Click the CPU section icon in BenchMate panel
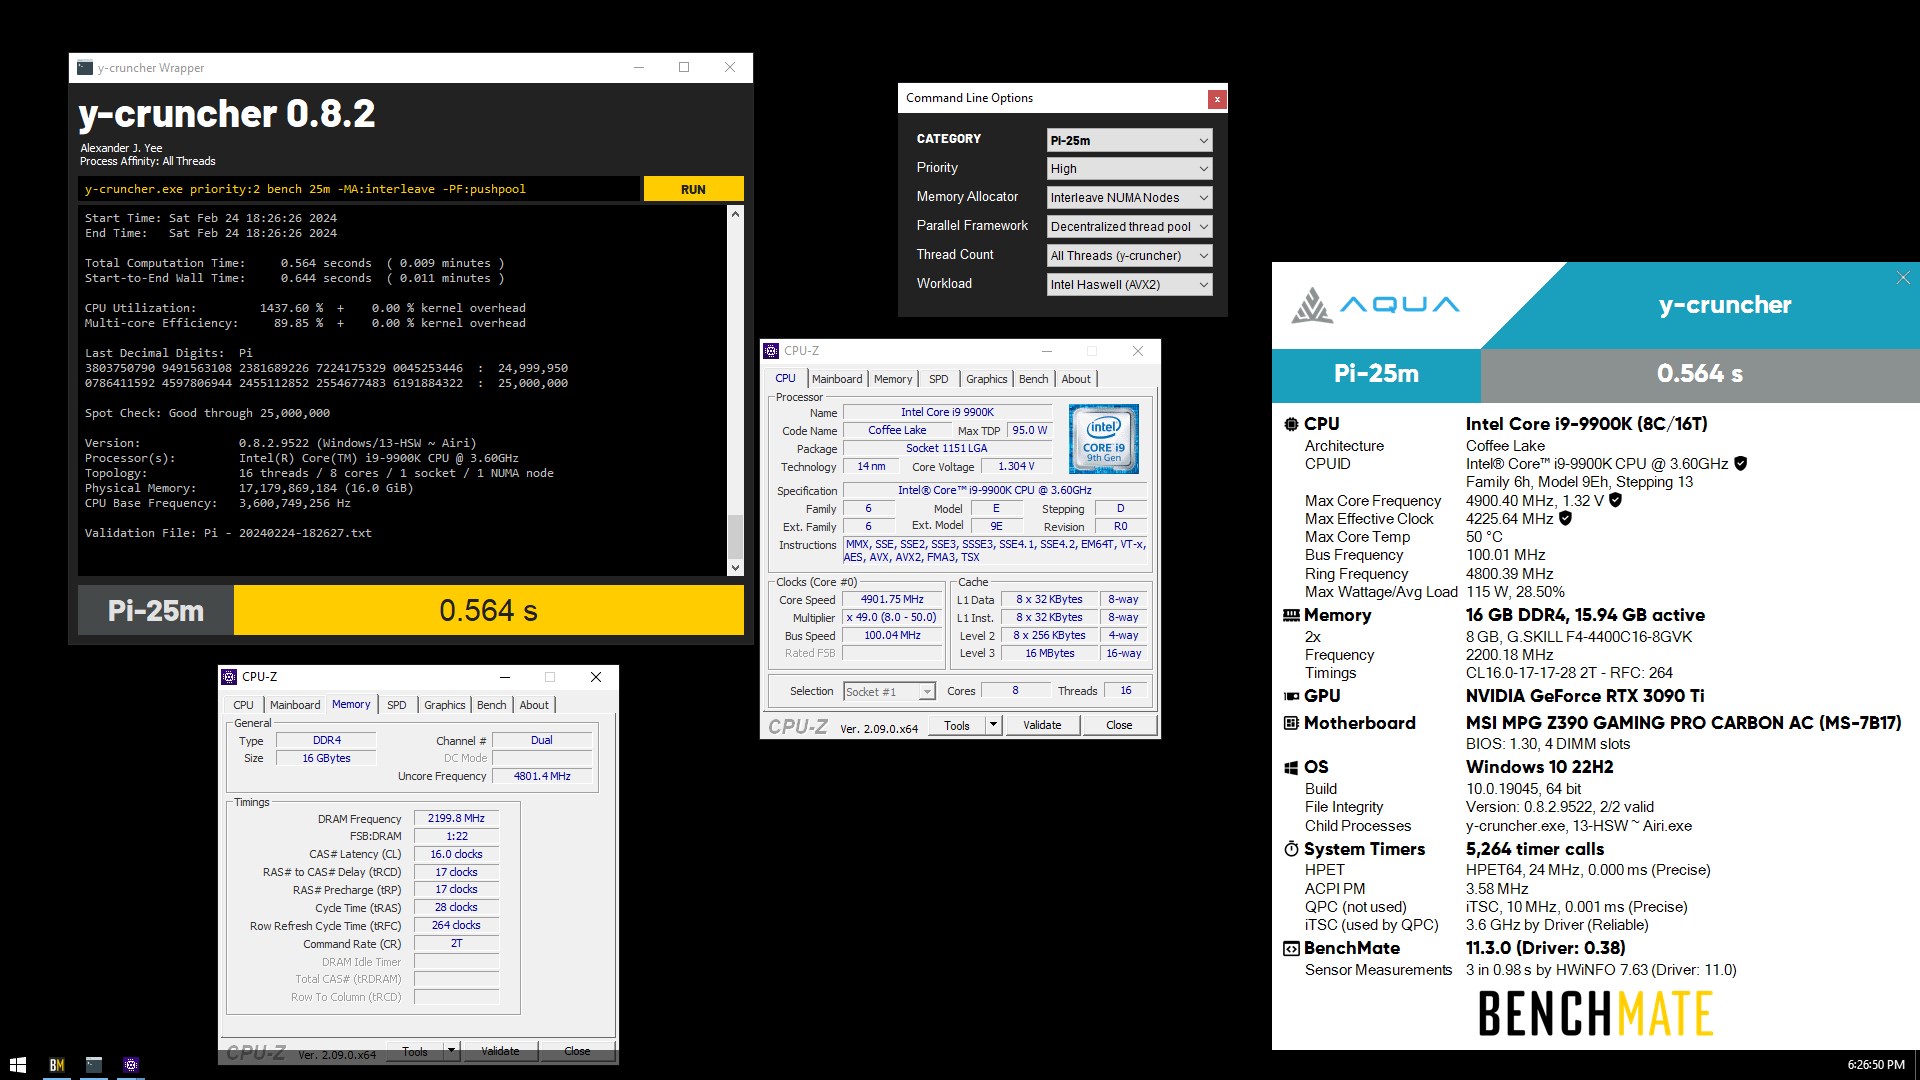 (x=1291, y=424)
